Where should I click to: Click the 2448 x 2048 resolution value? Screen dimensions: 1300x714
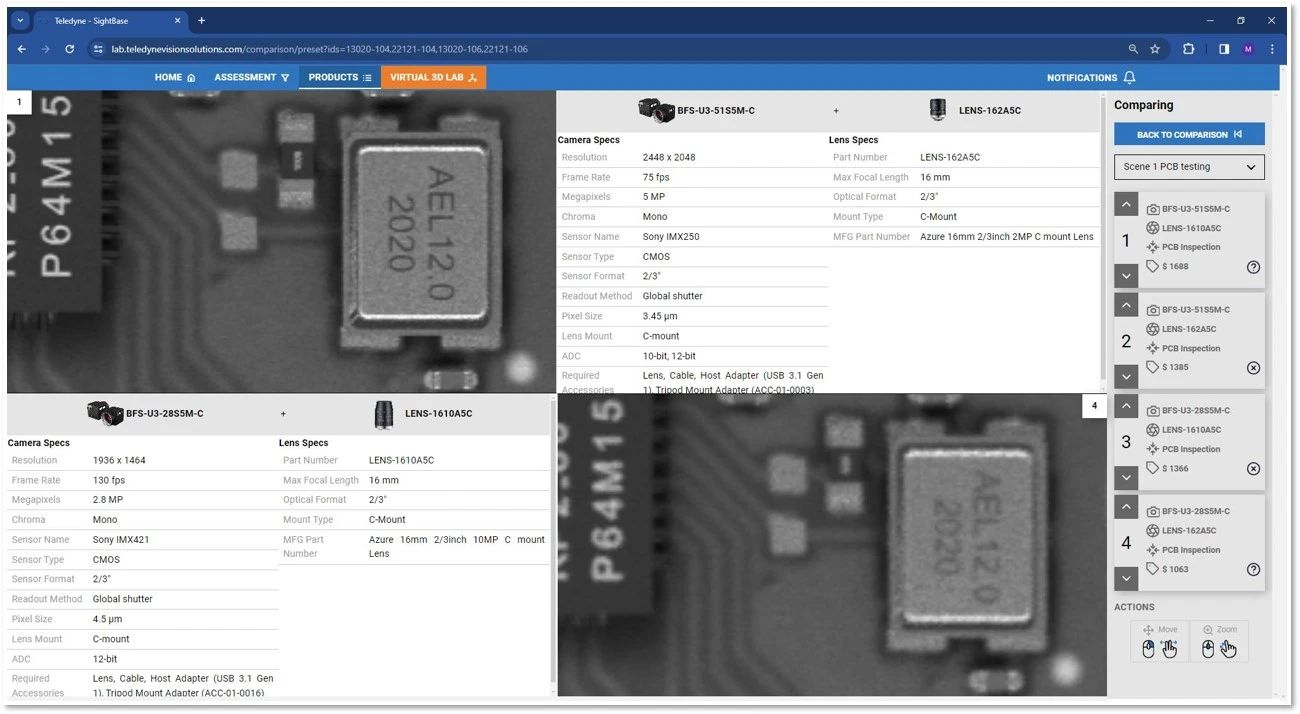point(669,158)
